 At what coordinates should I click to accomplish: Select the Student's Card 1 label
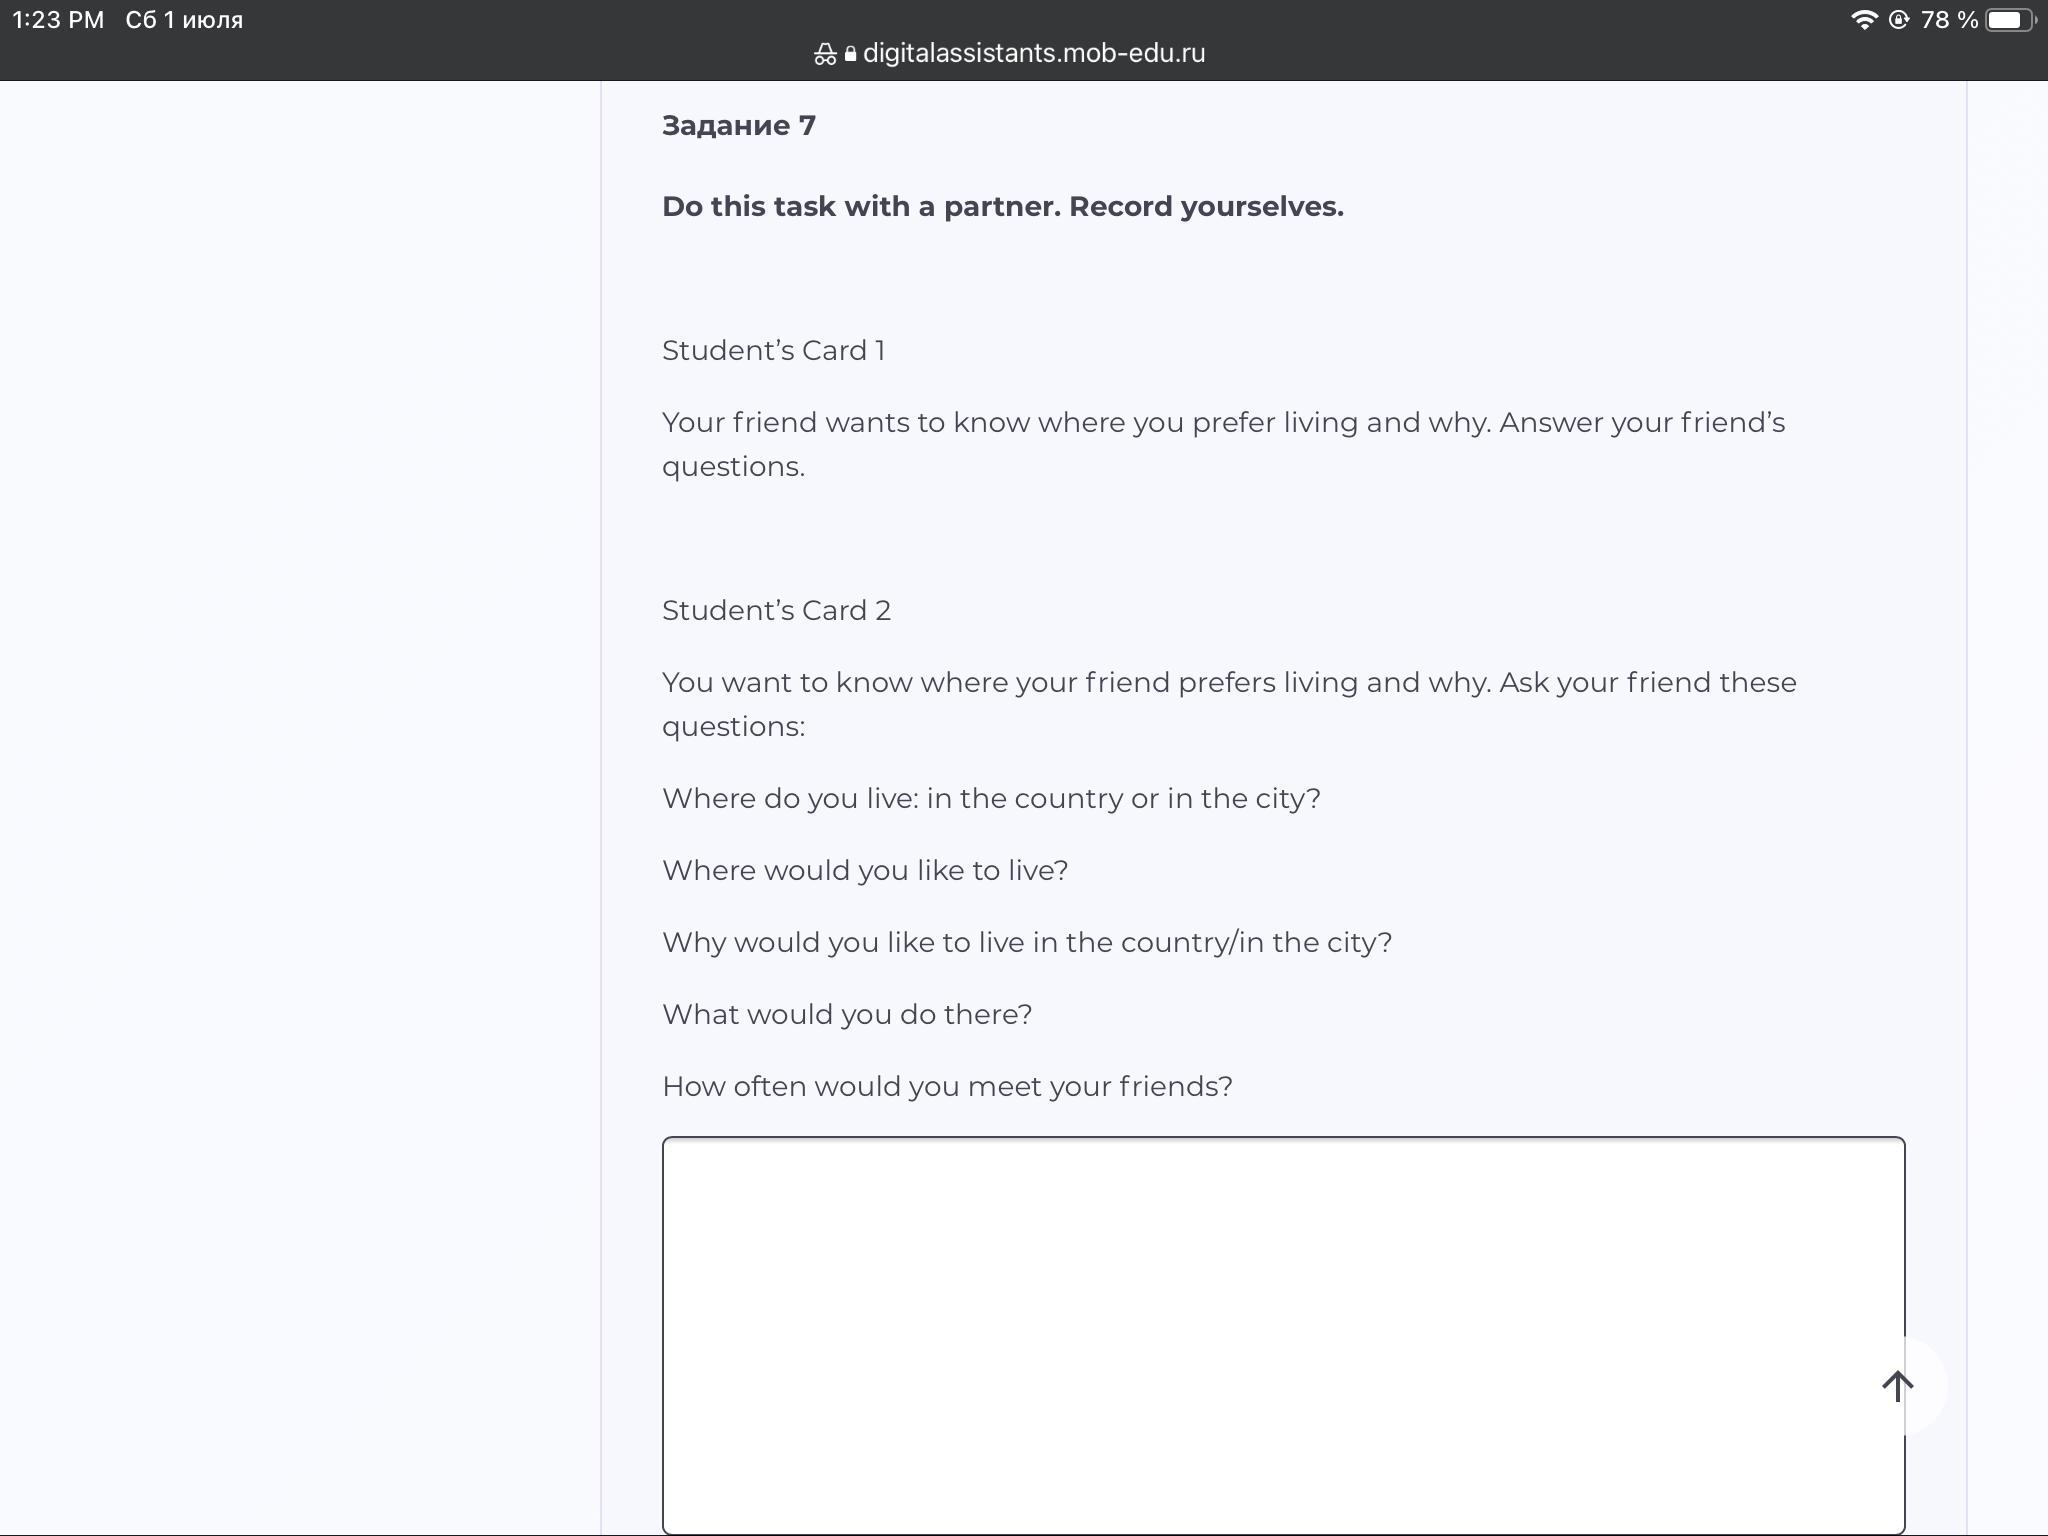pyautogui.click(x=773, y=351)
